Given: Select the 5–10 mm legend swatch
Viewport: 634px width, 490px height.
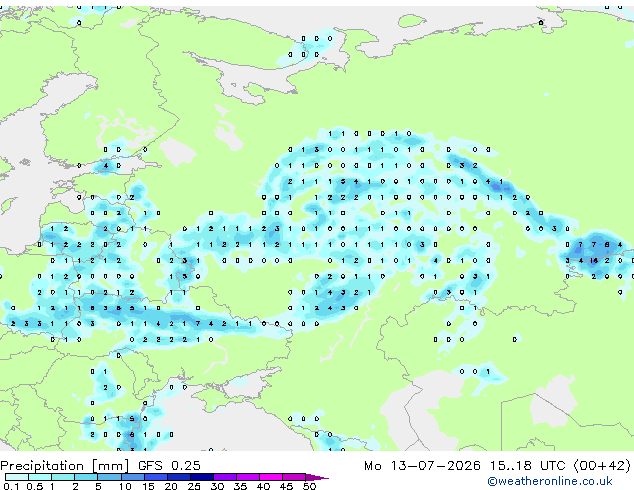Looking at the screenshot, I should [109, 477].
